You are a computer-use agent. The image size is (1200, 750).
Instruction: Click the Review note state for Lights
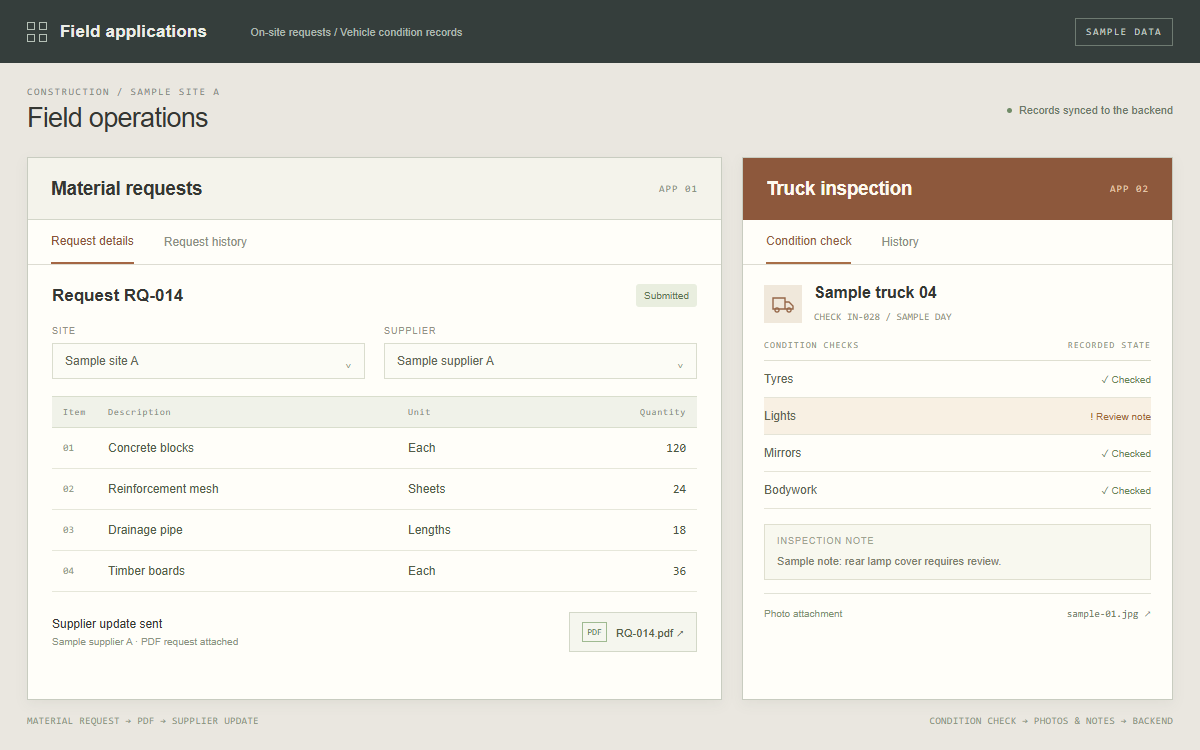point(1120,417)
